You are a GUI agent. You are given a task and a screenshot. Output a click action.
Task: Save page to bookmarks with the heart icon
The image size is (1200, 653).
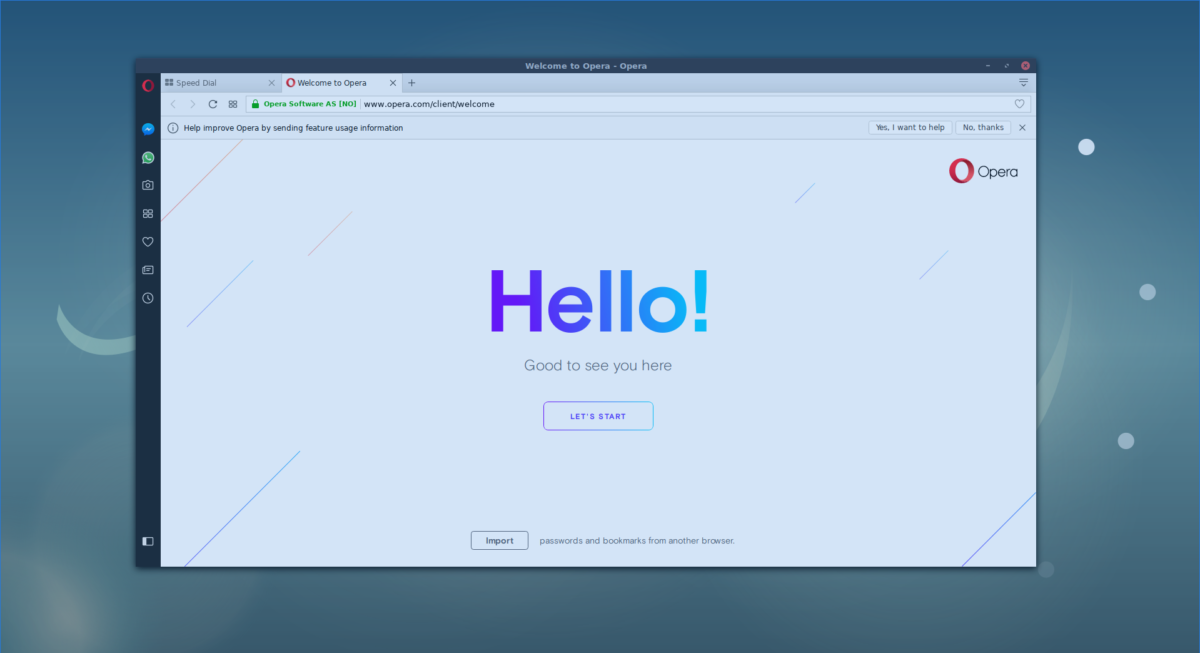[1019, 103]
